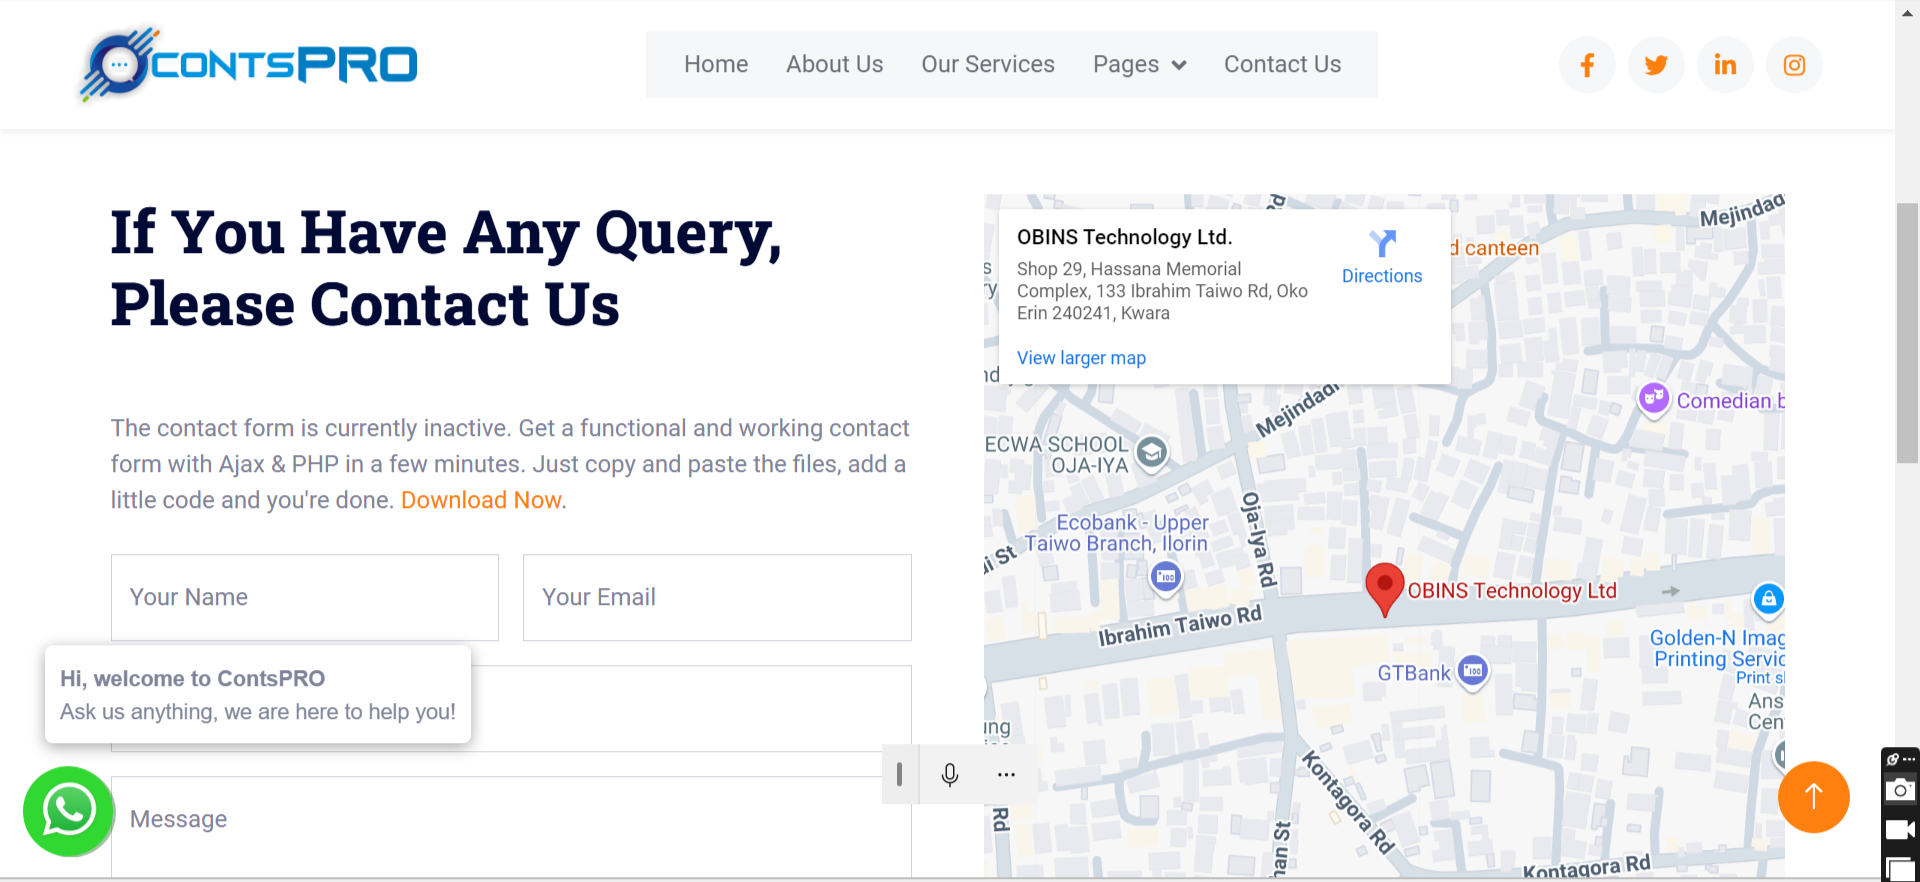Open the Instagram social icon
Image resolution: width=1920 pixels, height=882 pixels.
[x=1794, y=65]
